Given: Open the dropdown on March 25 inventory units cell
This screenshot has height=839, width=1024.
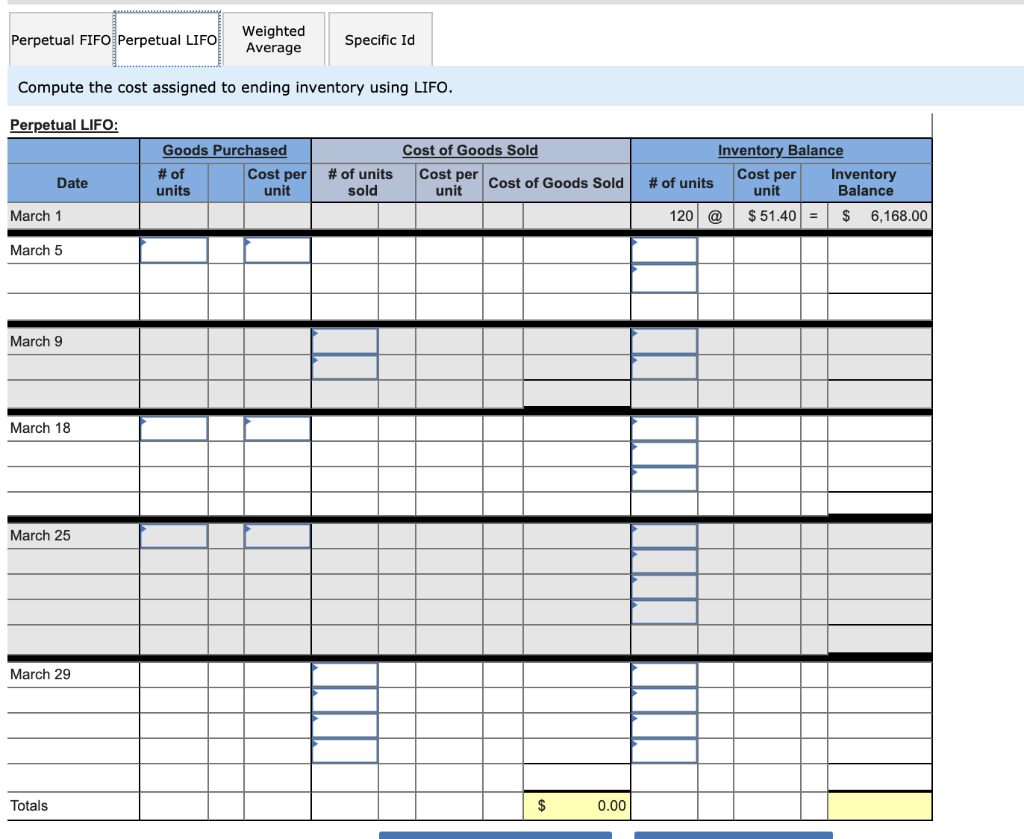Looking at the screenshot, I should click(x=634, y=527).
